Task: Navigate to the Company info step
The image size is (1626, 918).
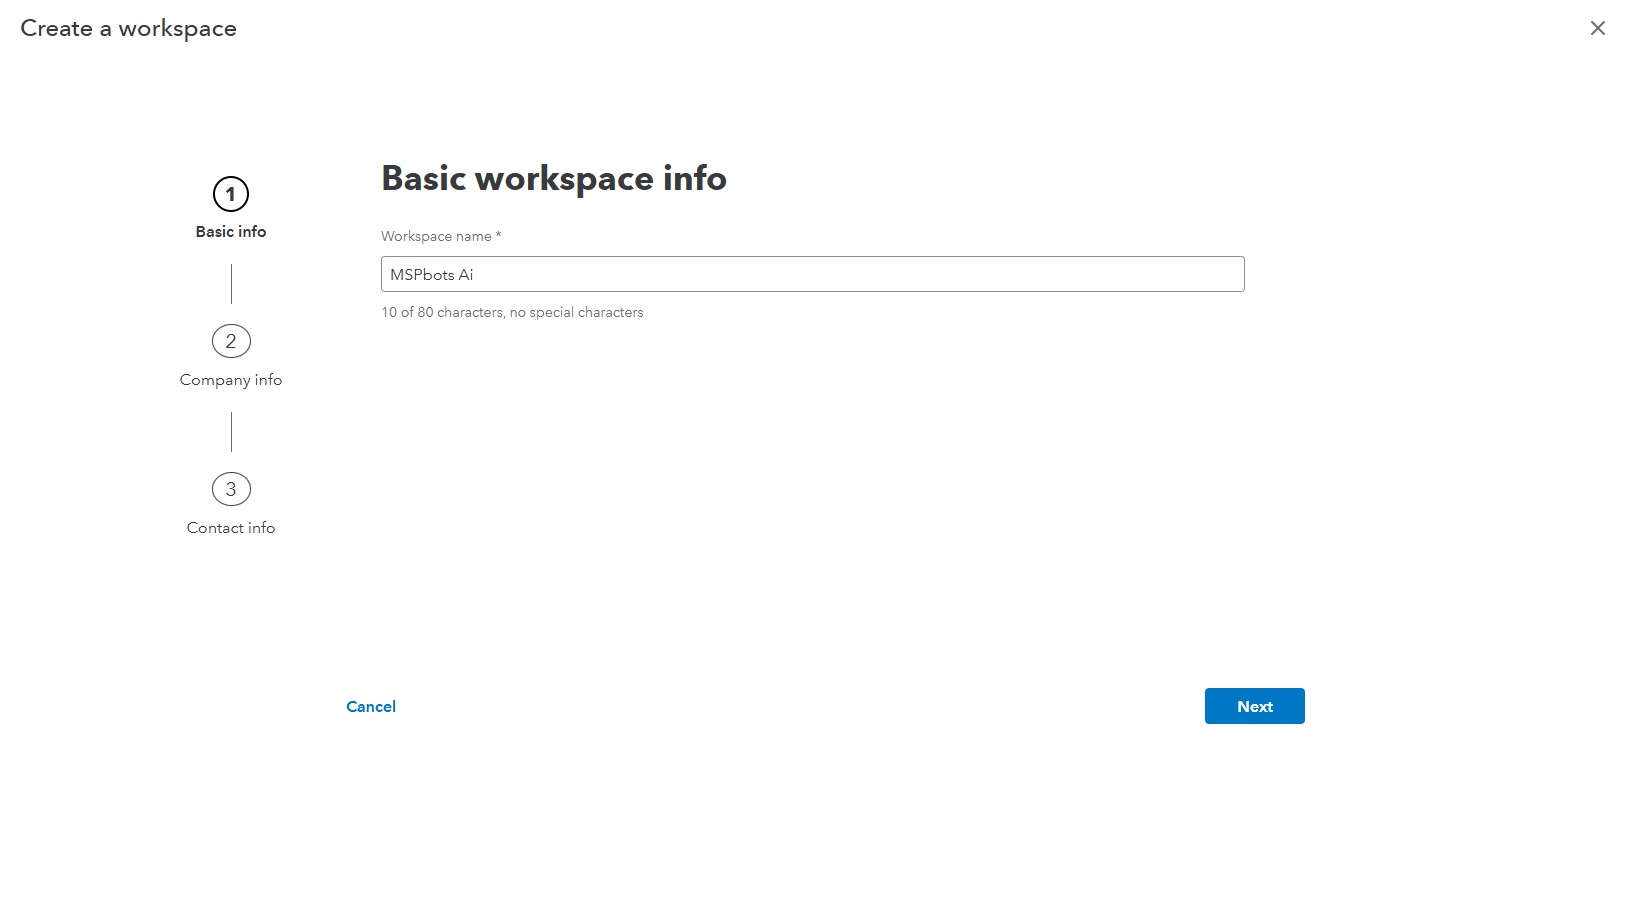Action: (231, 379)
